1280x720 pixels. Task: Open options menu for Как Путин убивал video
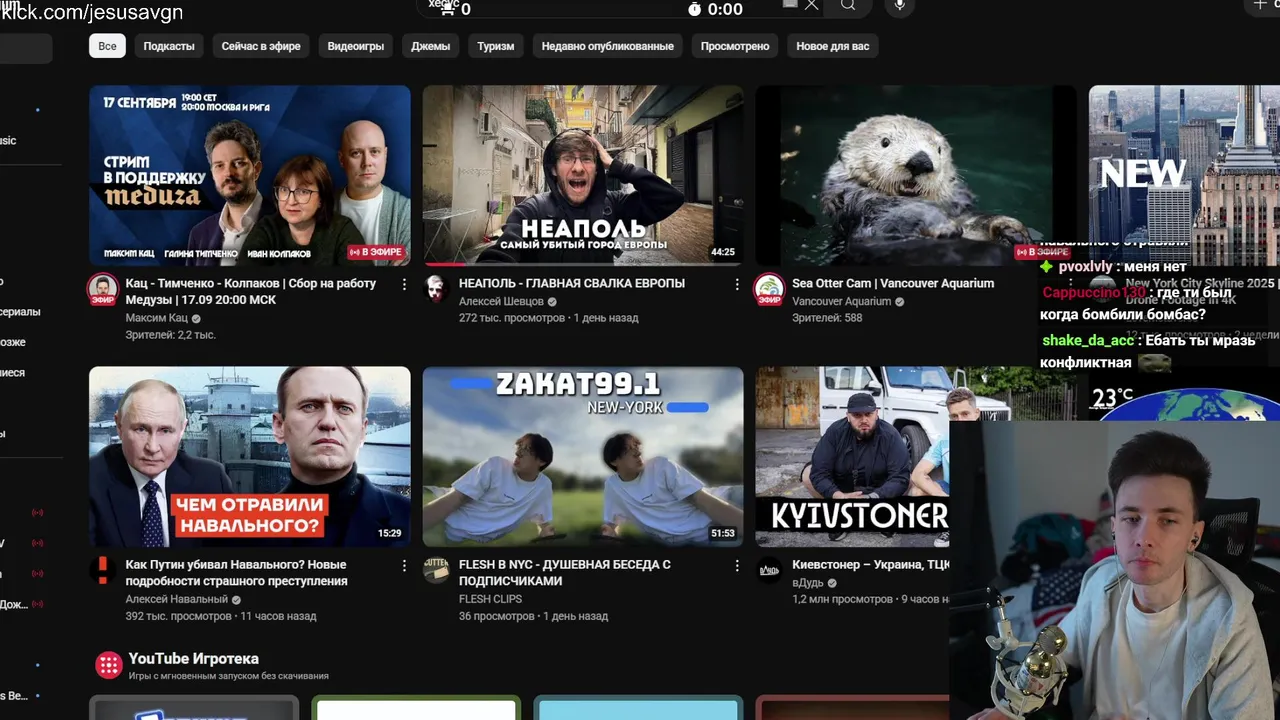click(404, 566)
